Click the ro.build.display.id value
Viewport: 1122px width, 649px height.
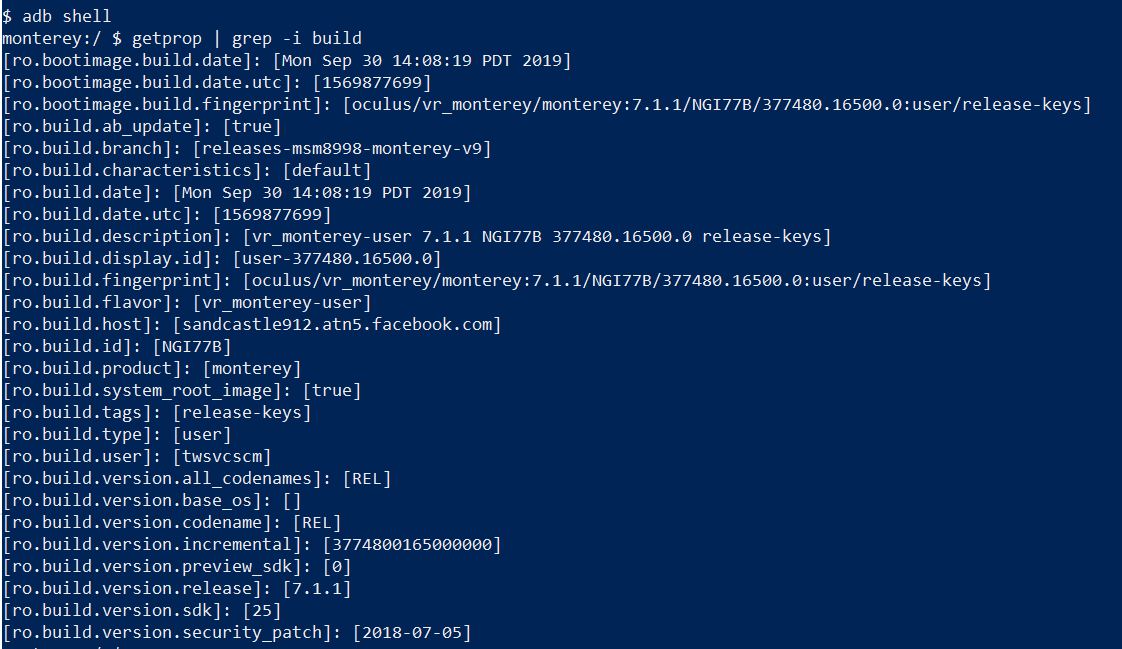[337, 258]
